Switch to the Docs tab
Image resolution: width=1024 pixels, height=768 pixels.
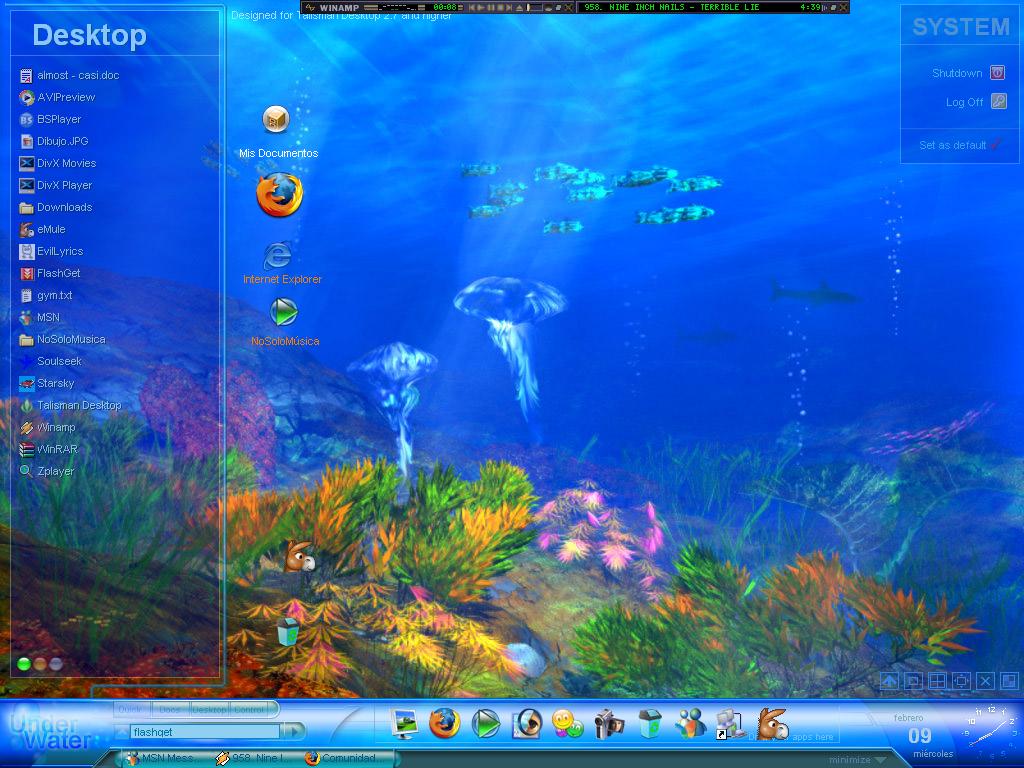coord(170,709)
